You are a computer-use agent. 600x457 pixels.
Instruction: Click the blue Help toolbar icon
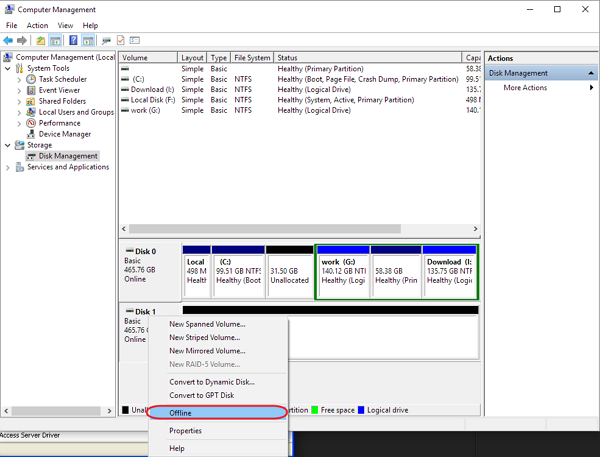72,40
